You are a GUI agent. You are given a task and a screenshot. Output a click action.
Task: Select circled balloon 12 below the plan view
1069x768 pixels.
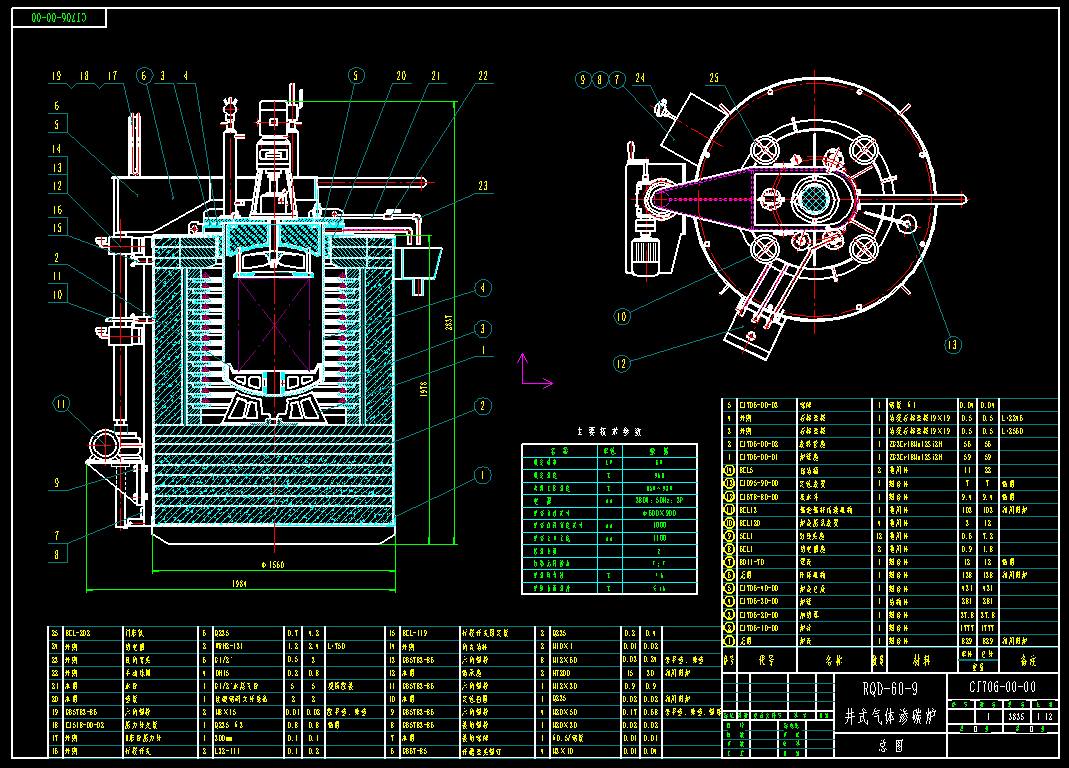click(621, 364)
